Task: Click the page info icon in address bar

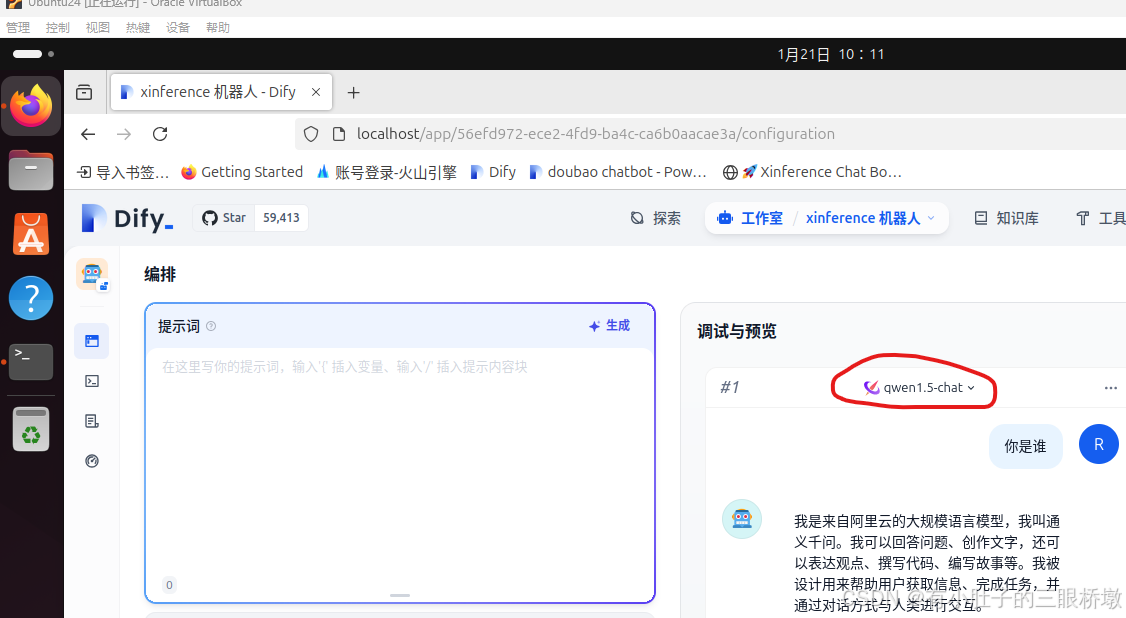Action: [x=339, y=134]
